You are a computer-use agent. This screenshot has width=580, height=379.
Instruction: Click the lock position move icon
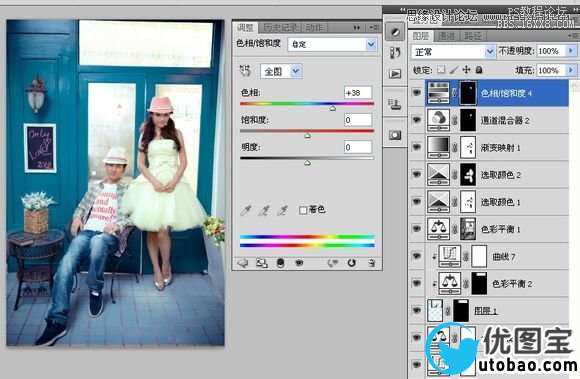coord(466,70)
